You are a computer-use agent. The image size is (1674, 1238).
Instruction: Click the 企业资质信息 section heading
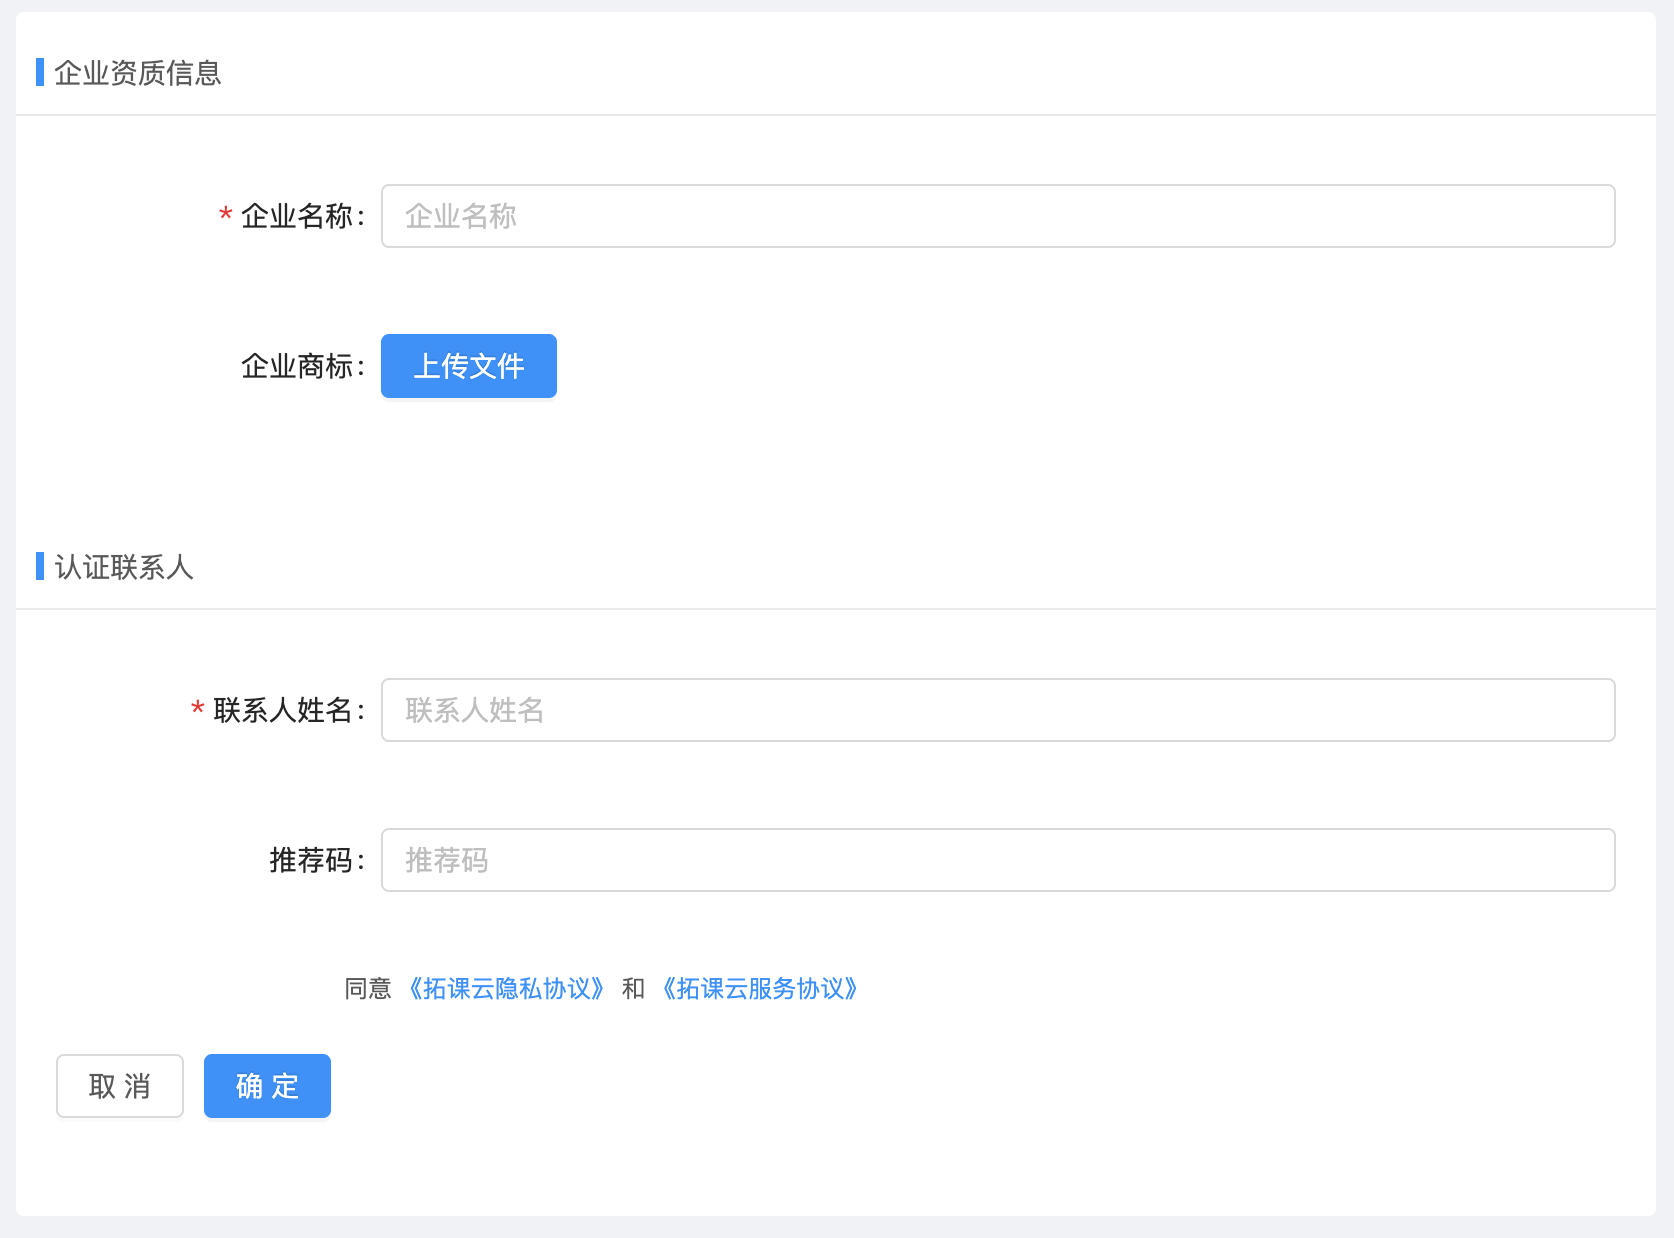pyautogui.click(x=138, y=73)
